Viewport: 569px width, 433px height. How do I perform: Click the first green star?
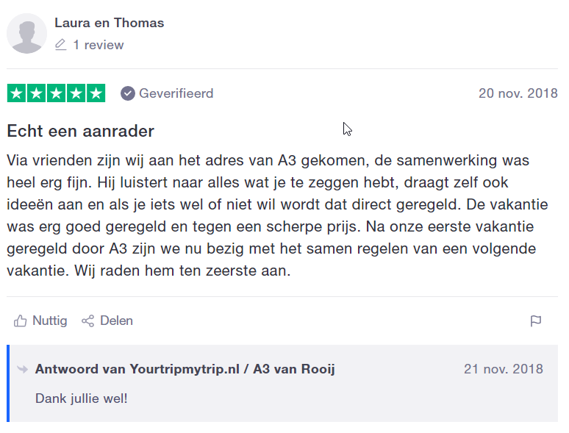[x=17, y=93]
